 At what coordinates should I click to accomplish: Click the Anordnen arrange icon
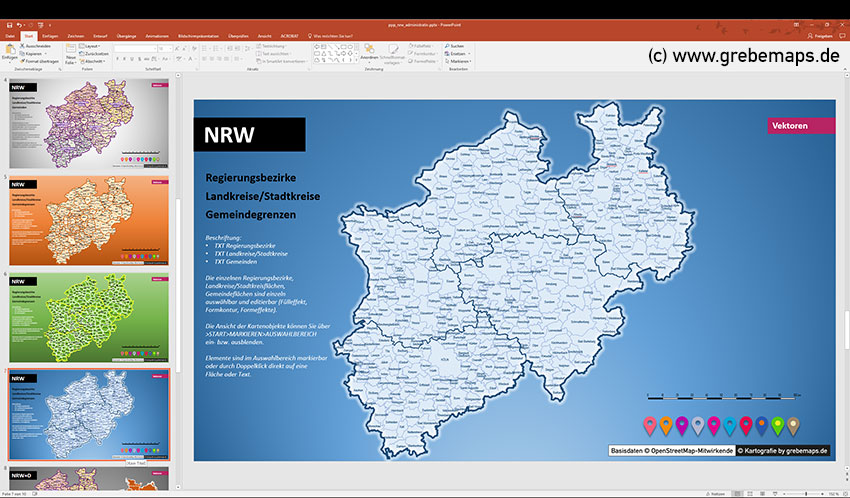(369, 50)
